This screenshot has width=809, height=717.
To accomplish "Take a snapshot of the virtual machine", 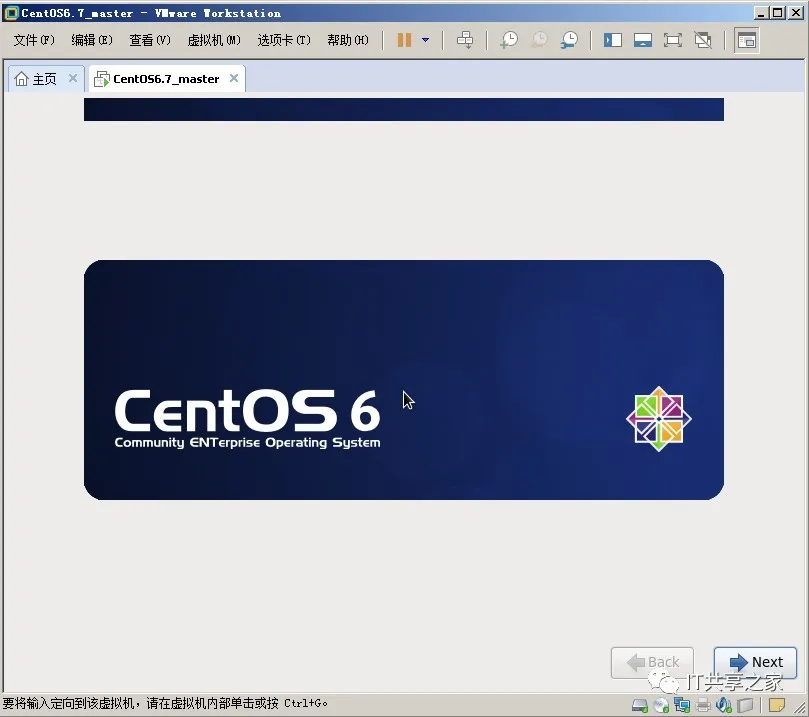I will point(509,40).
